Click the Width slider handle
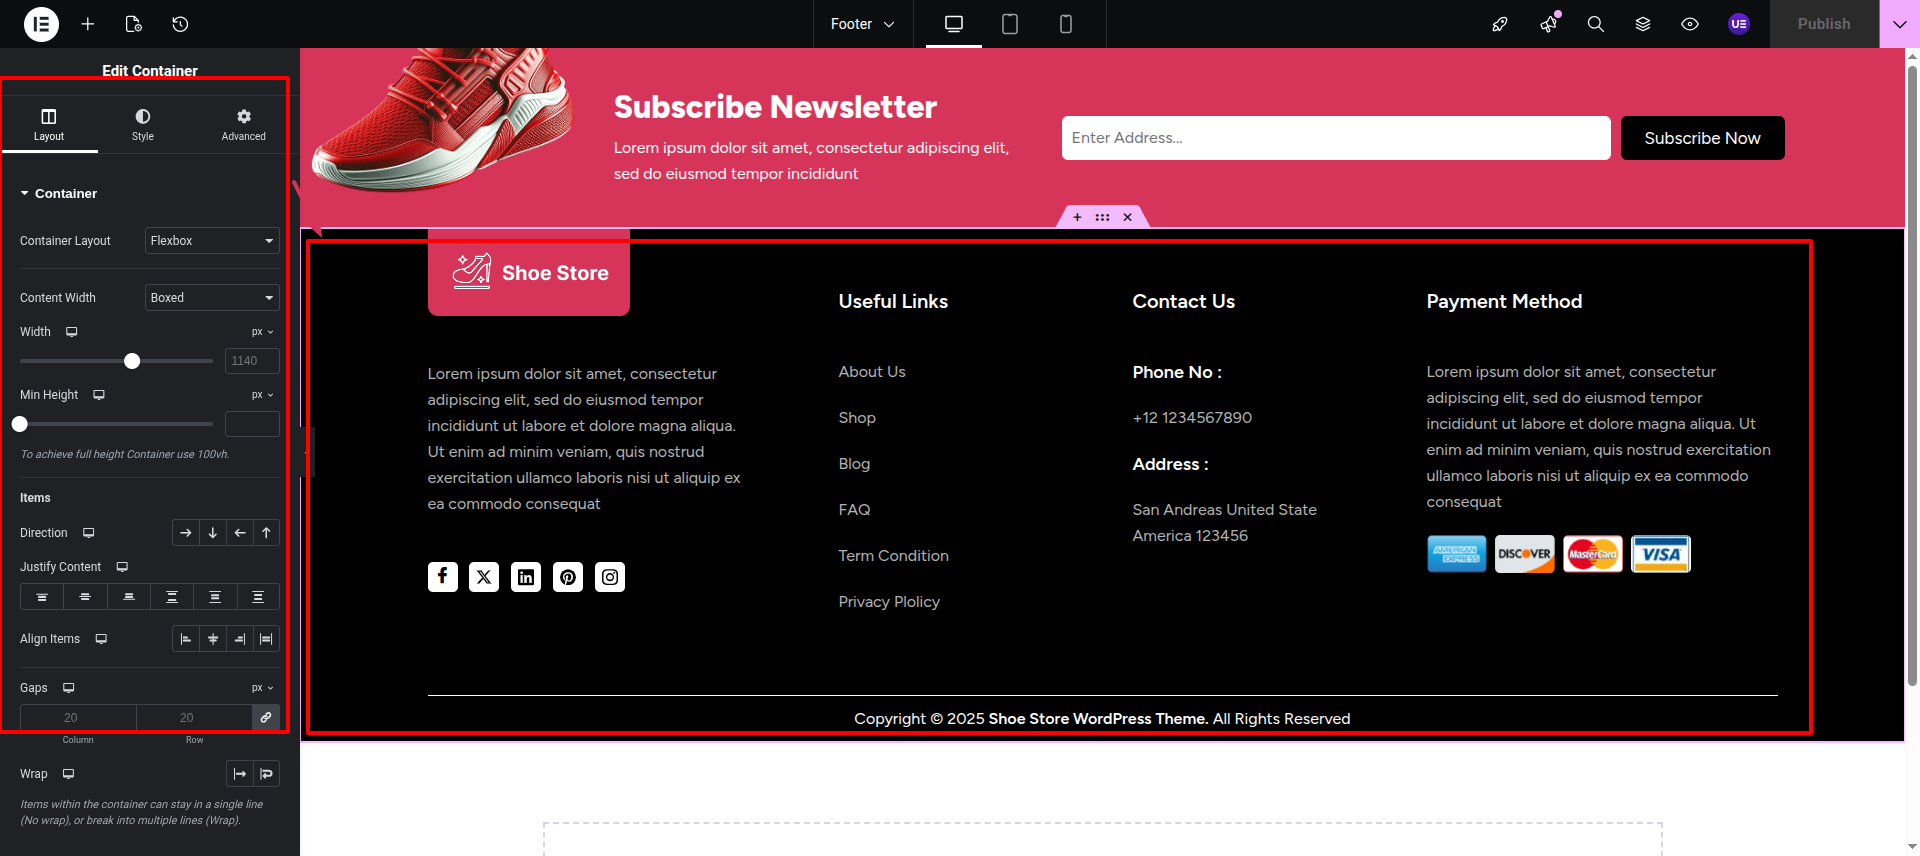The width and height of the screenshot is (1920, 856). (132, 361)
